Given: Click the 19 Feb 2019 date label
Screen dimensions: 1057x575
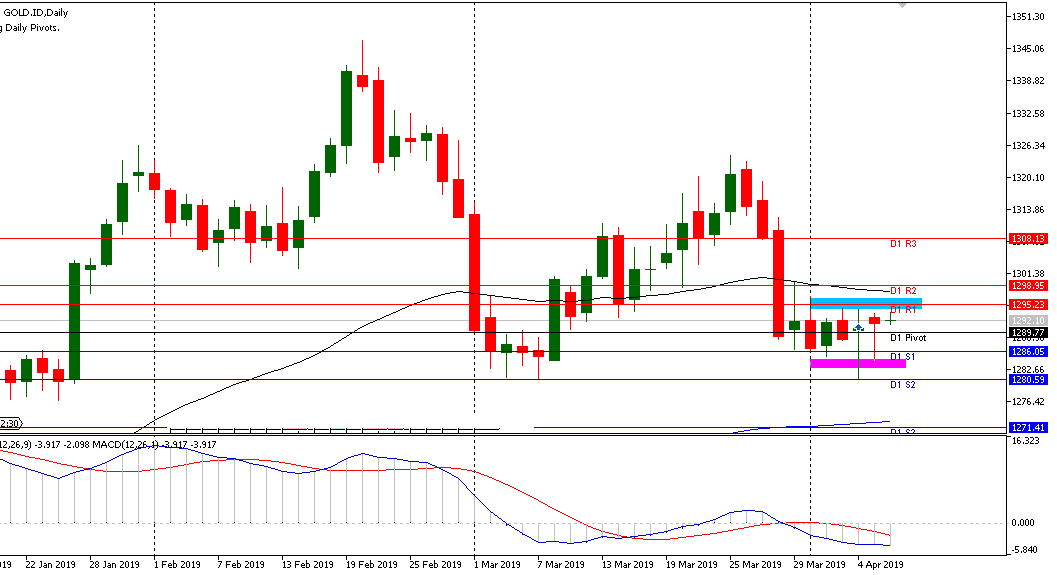Looking at the screenshot, I should (x=370, y=565).
